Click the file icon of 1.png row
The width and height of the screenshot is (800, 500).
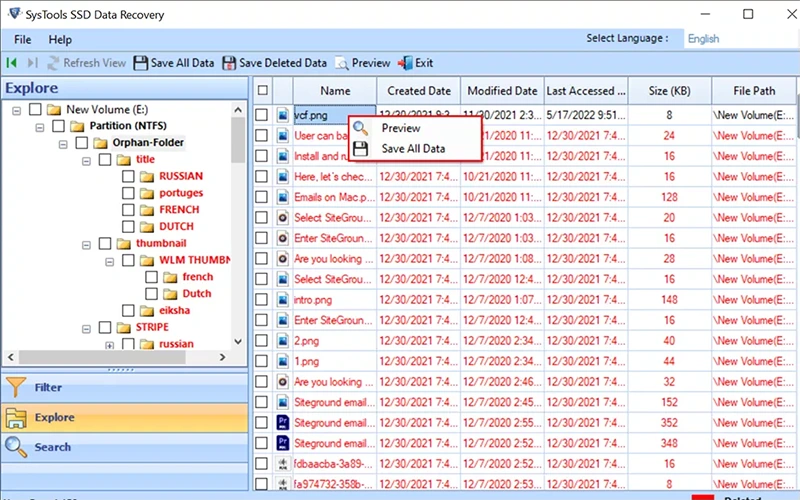tap(283, 361)
